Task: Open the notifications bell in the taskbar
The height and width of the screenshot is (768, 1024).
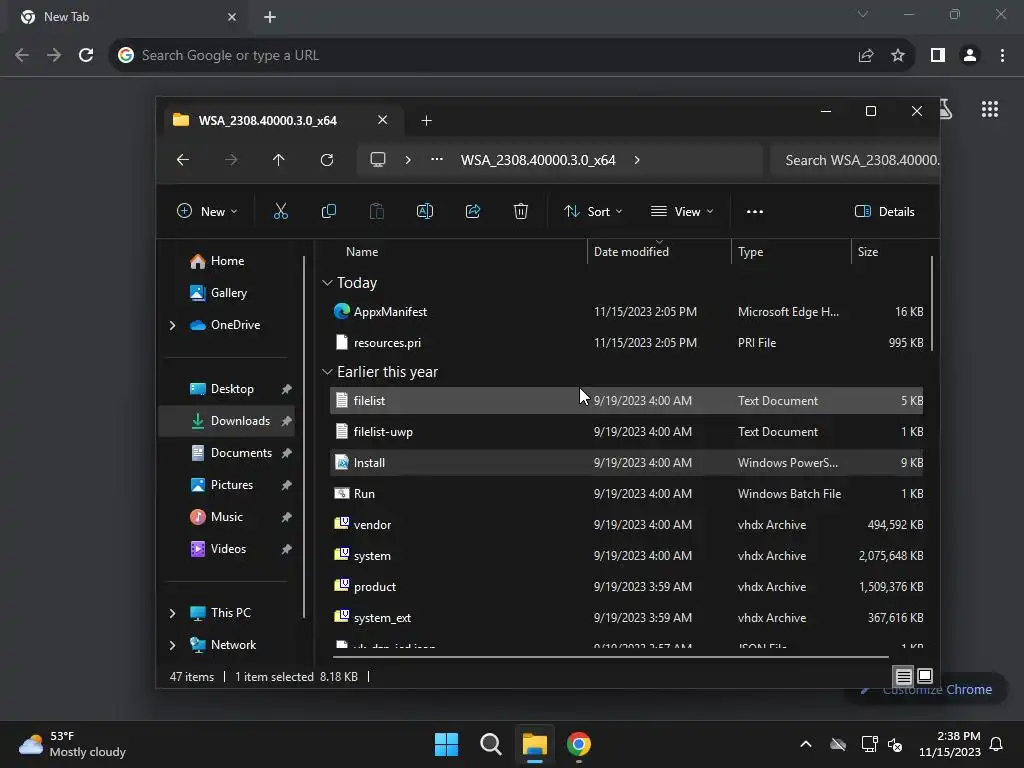Action: 997,744
